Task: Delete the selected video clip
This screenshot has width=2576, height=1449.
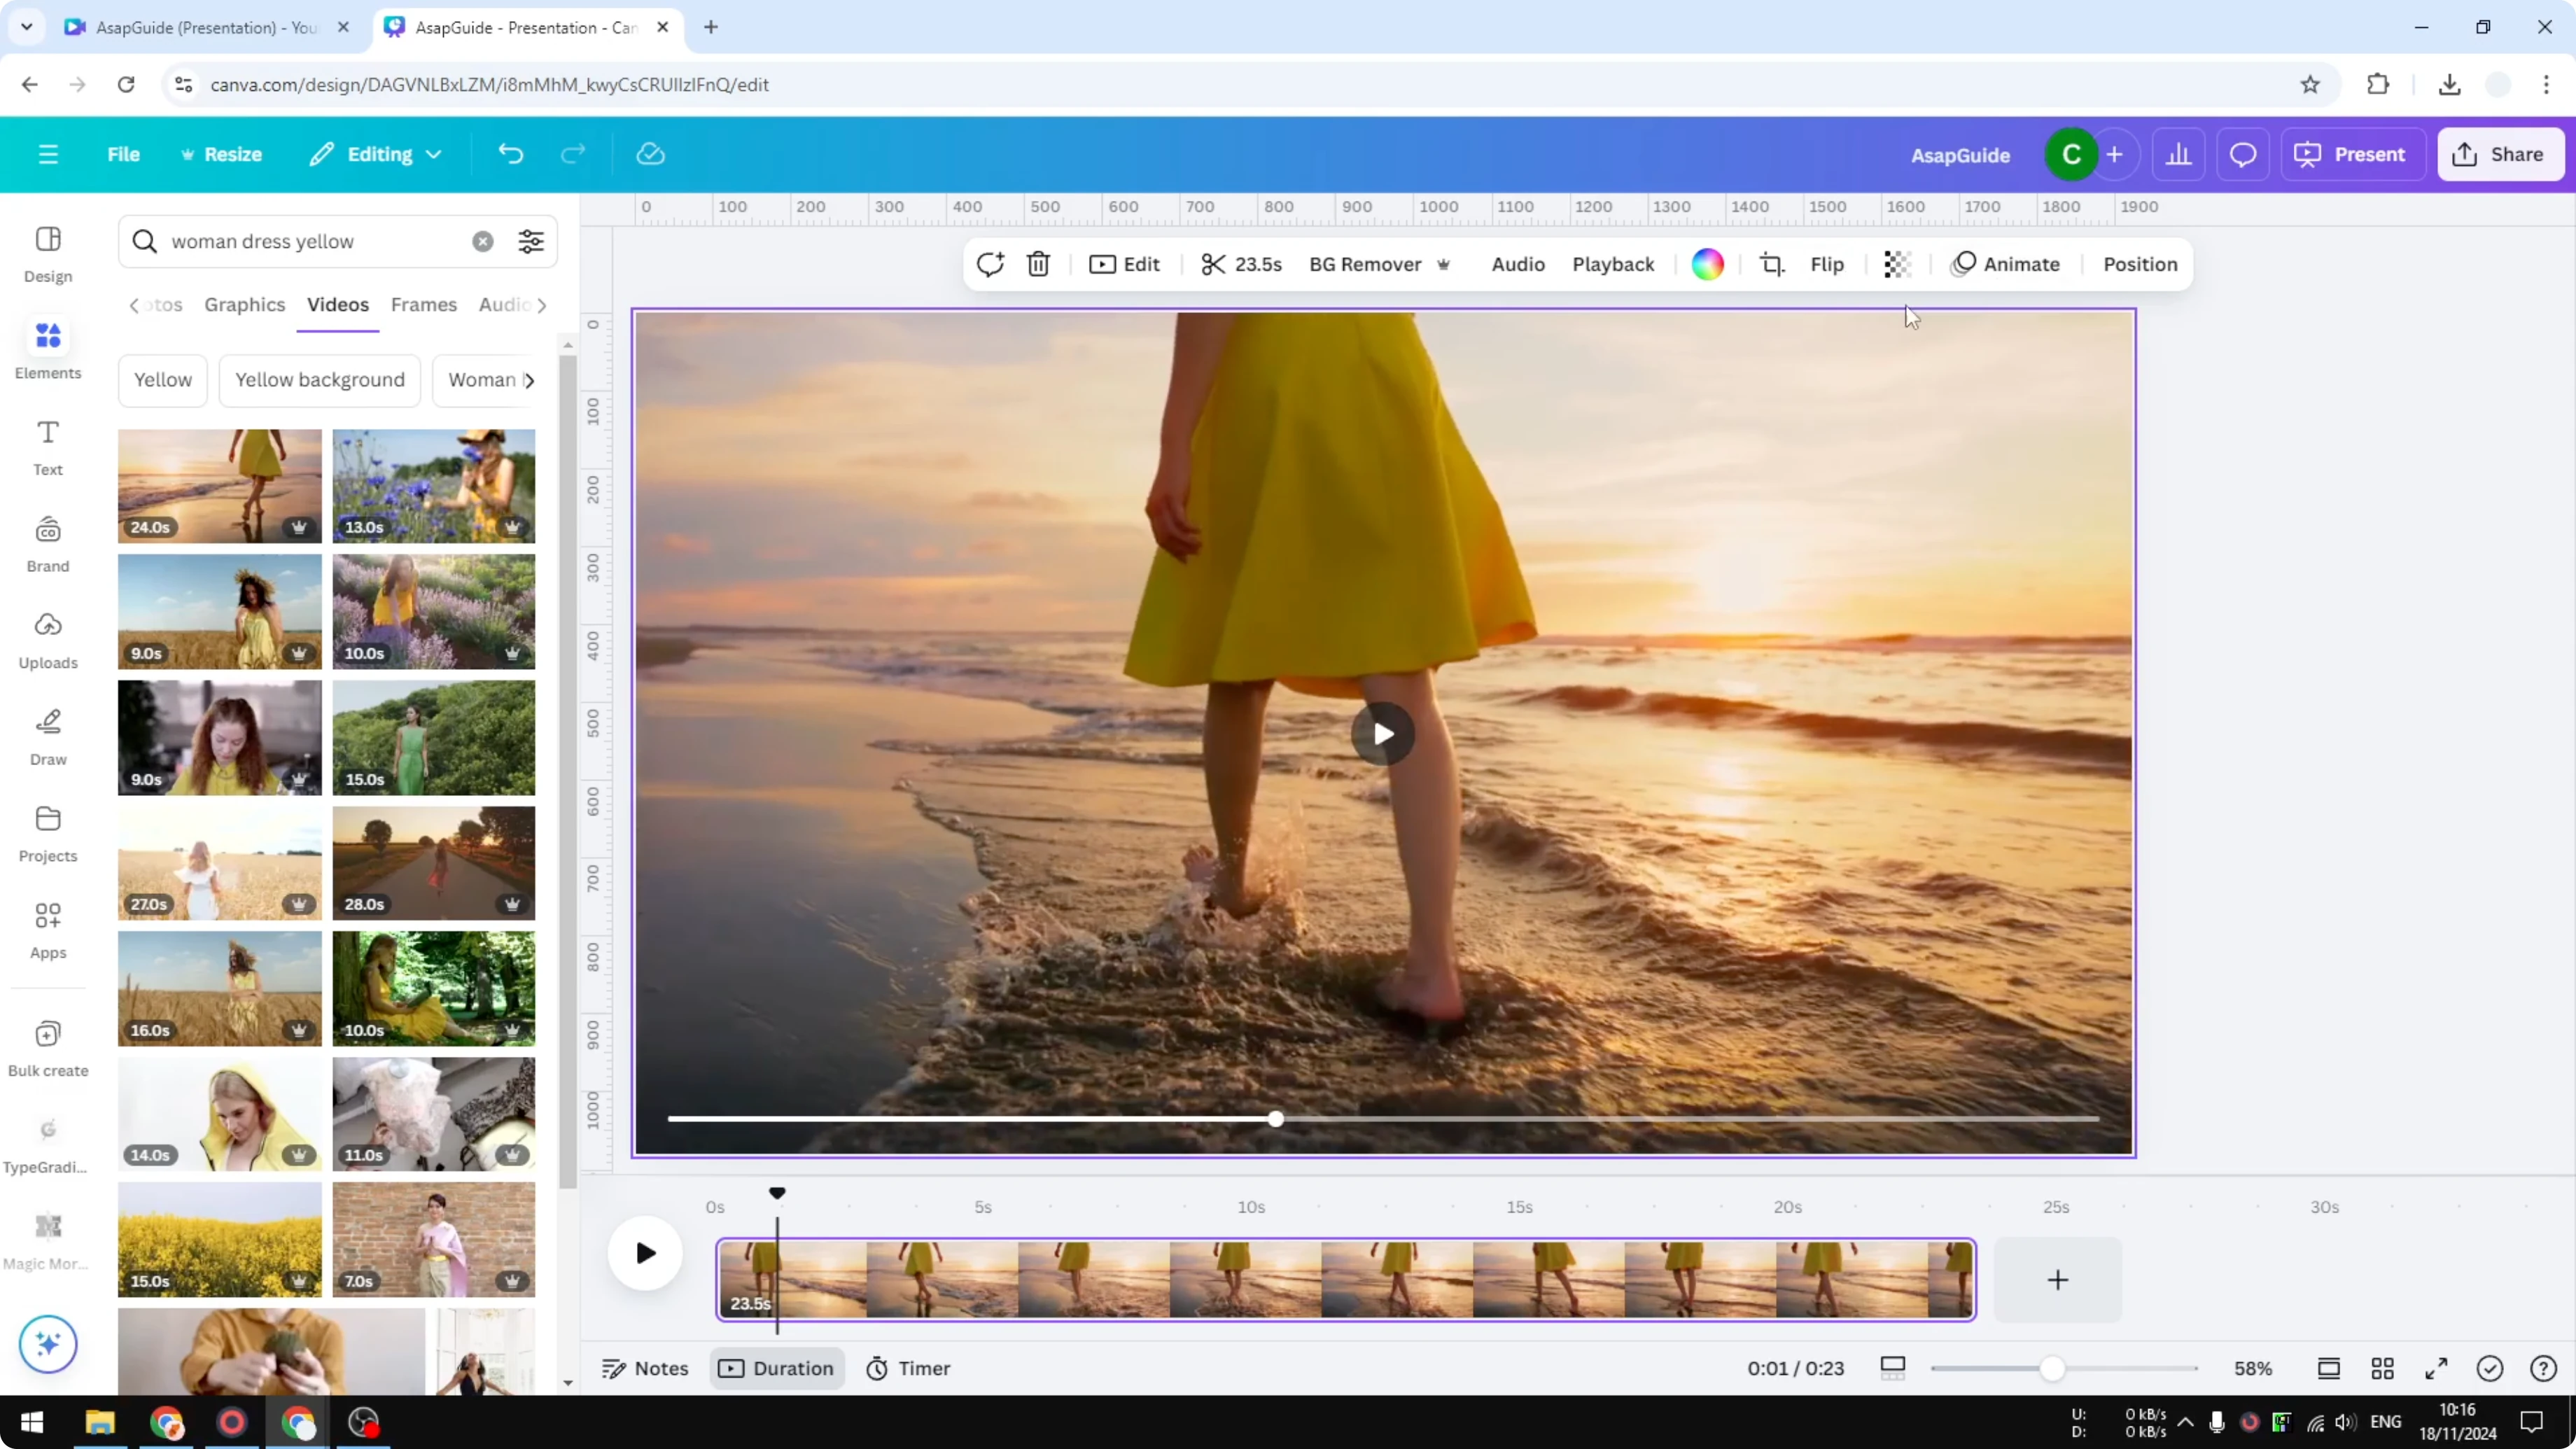Action: point(1038,264)
